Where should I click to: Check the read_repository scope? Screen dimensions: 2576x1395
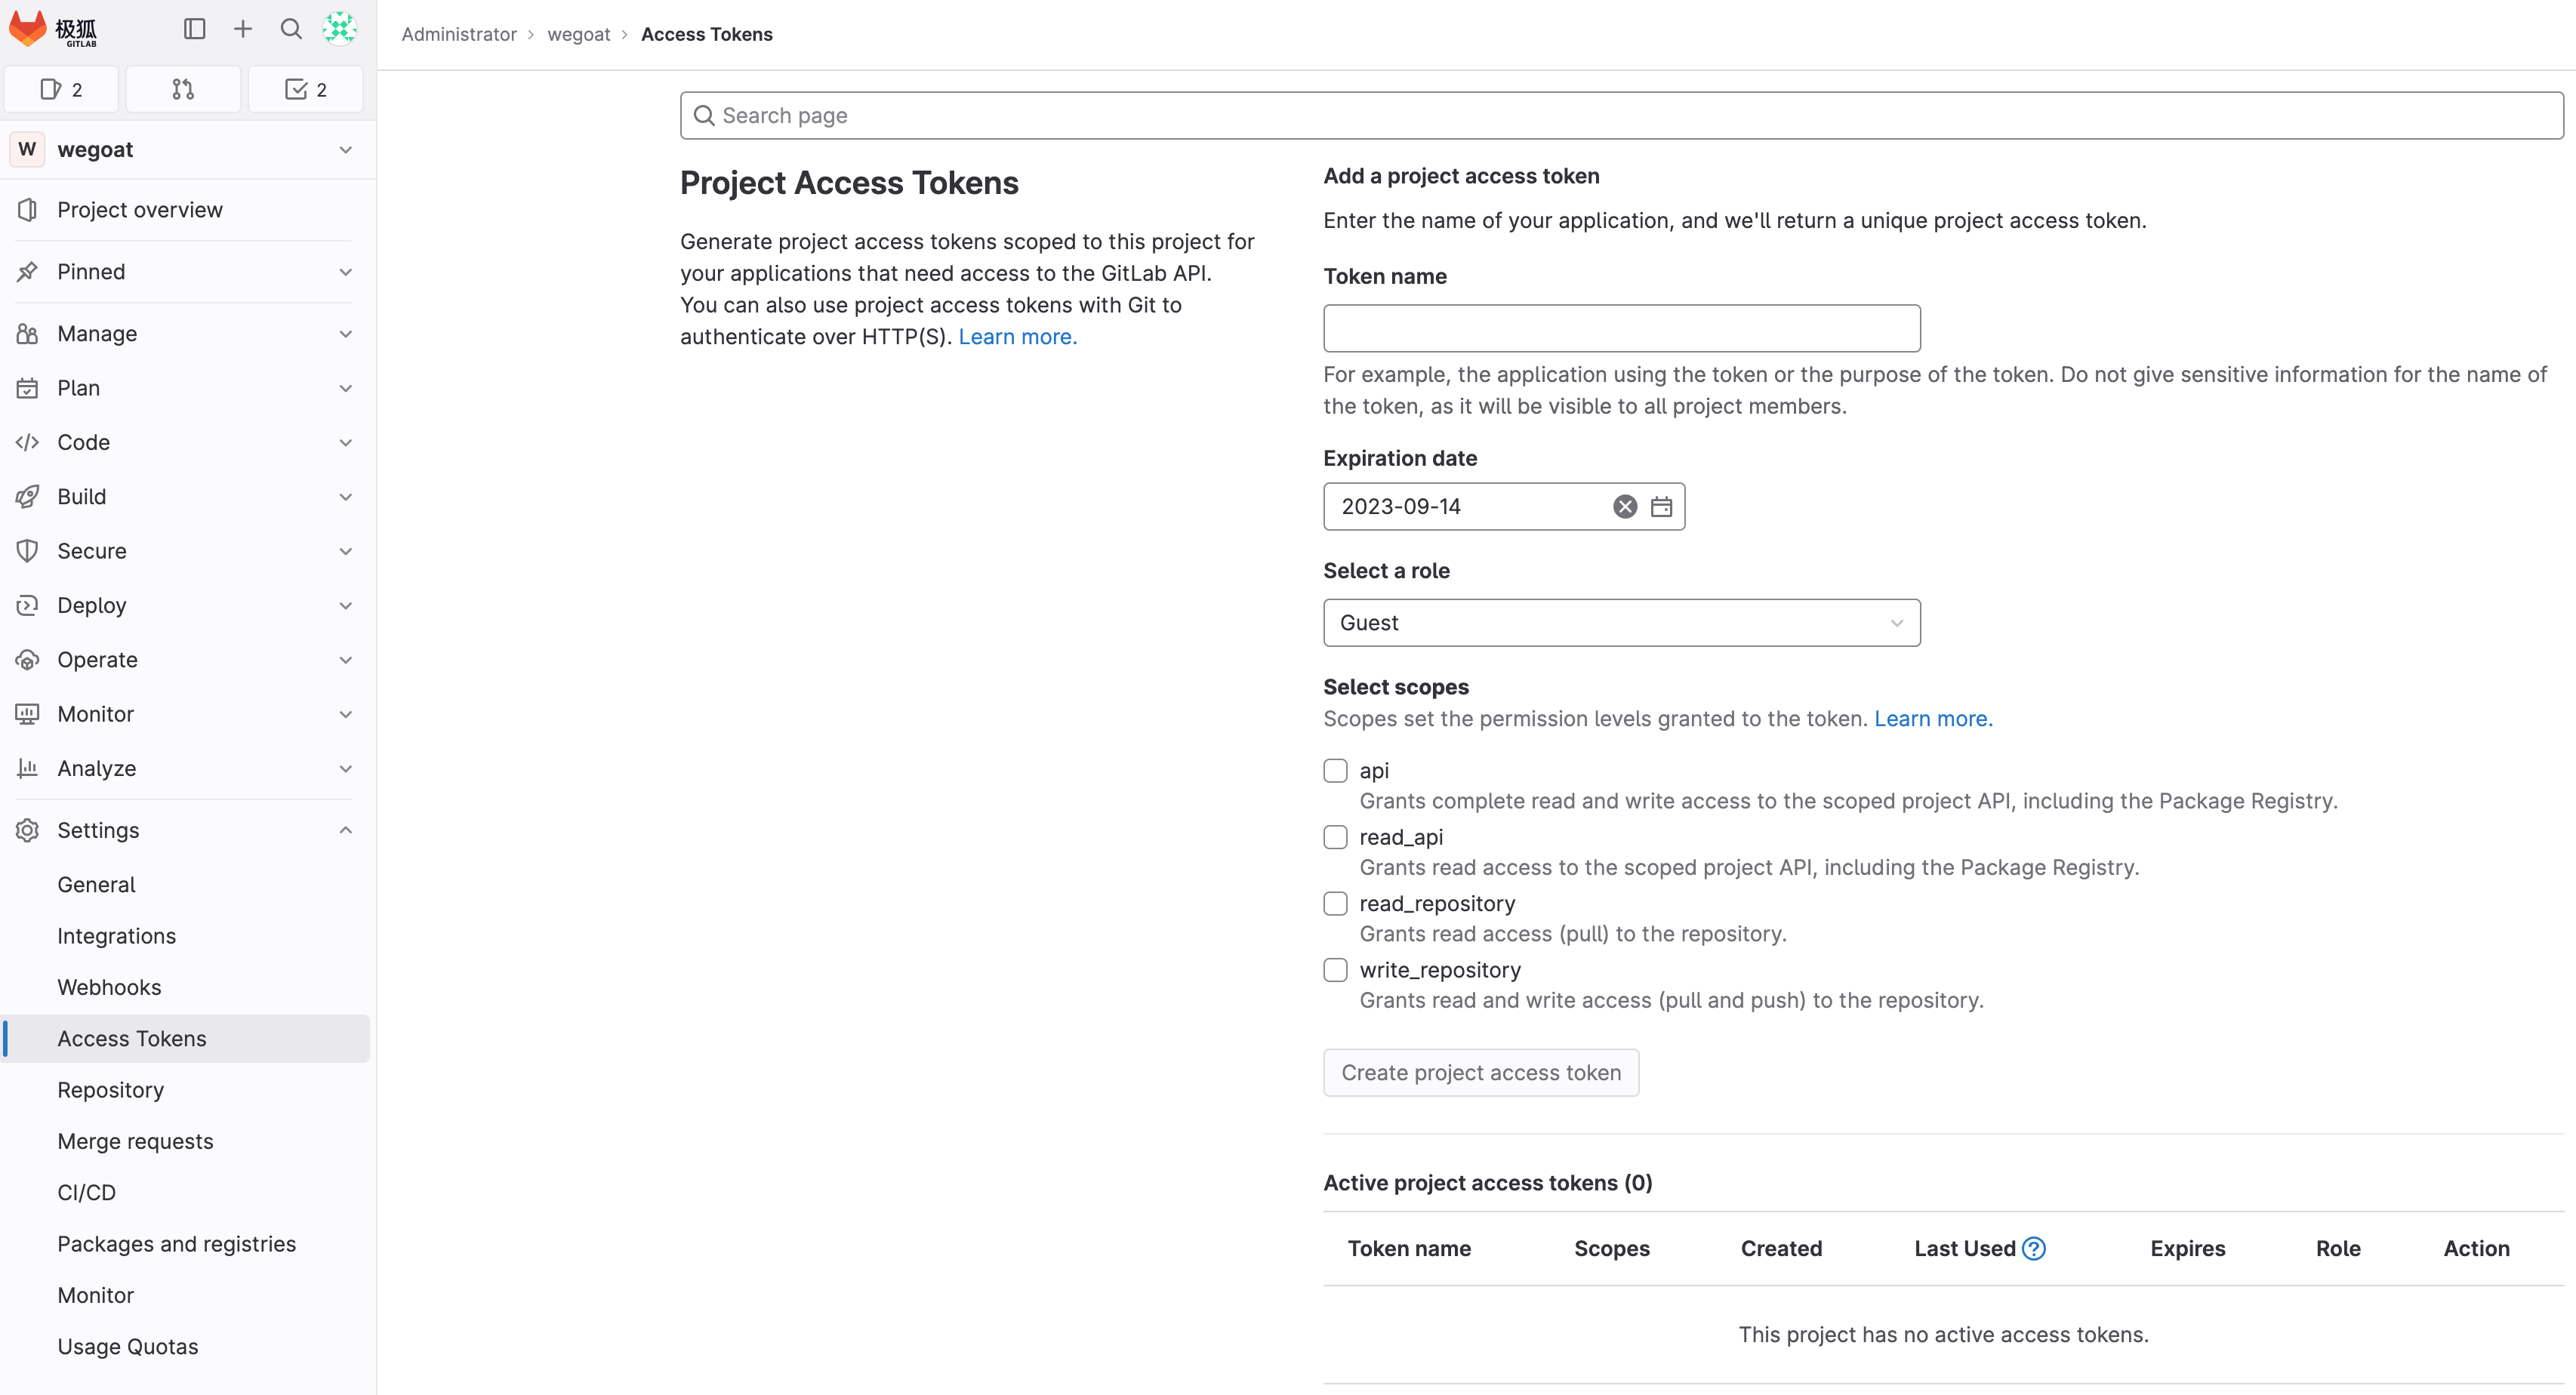tap(1335, 904)
